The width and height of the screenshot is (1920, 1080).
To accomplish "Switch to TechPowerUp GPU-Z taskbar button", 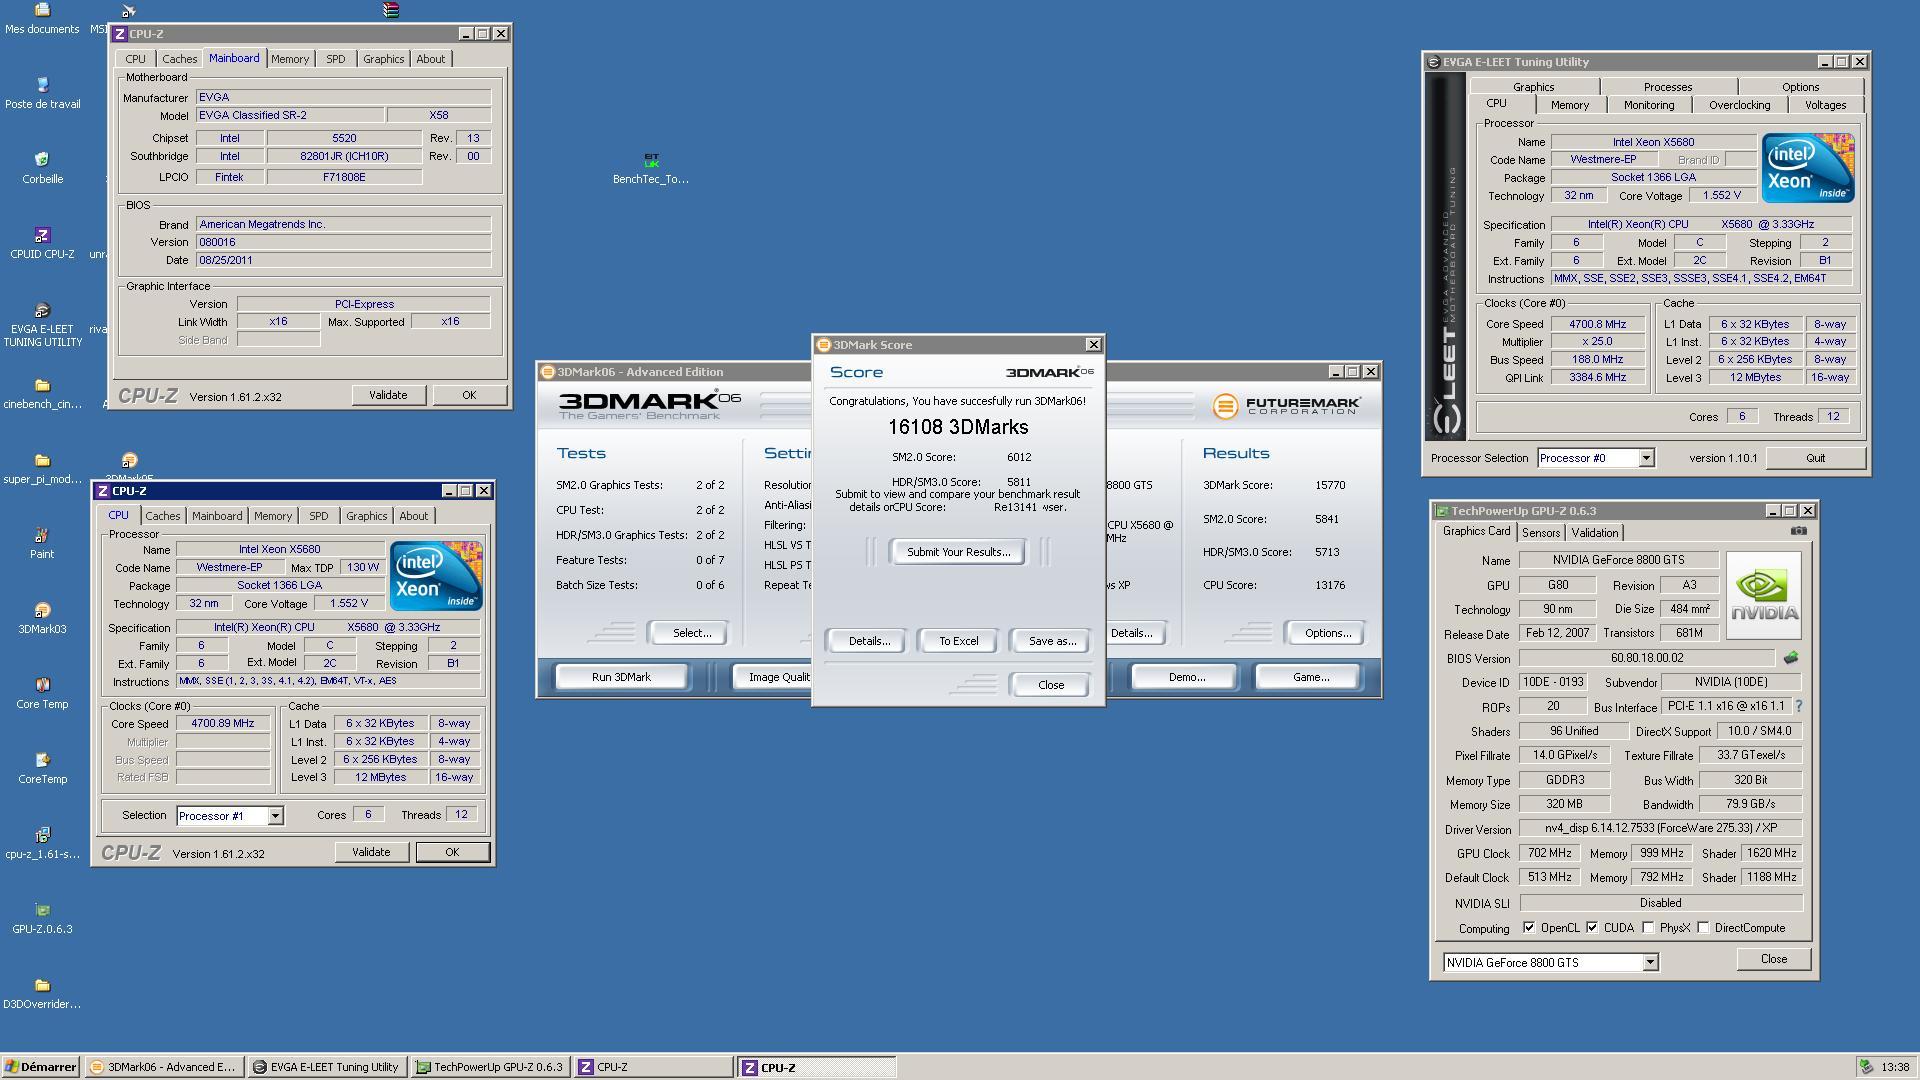I will [x=490, y=1067].
